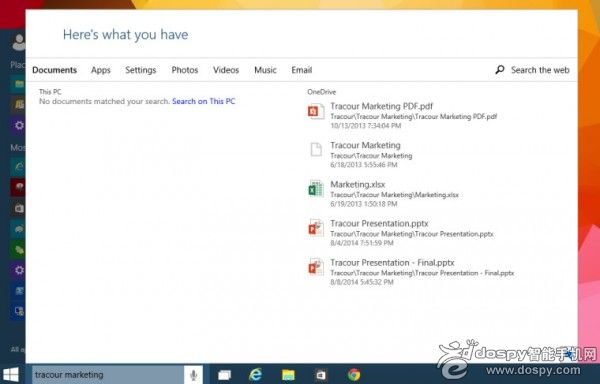Launch Internet Explorer from the taskbar

coord(256,375)
